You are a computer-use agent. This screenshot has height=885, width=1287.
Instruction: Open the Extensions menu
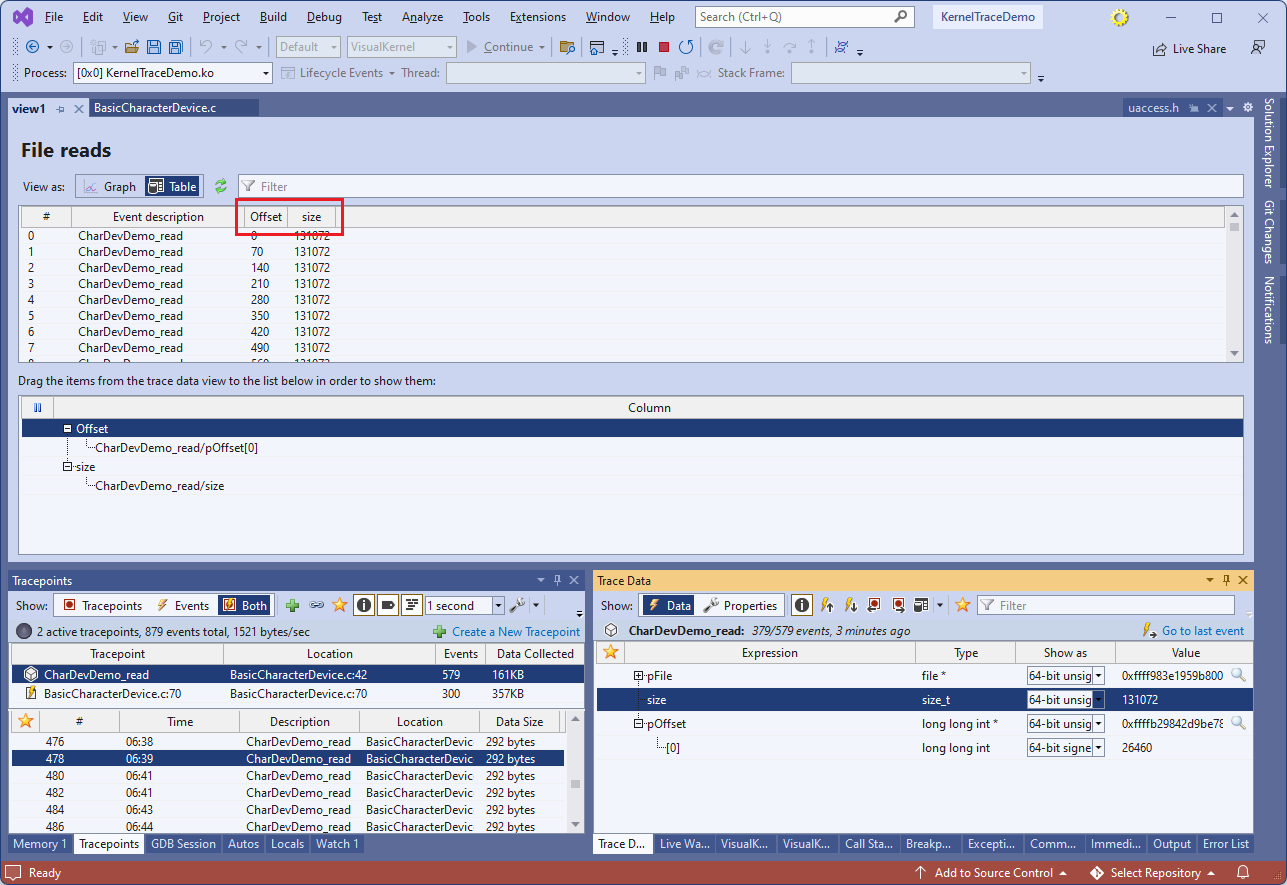click(x=537, y=17)
